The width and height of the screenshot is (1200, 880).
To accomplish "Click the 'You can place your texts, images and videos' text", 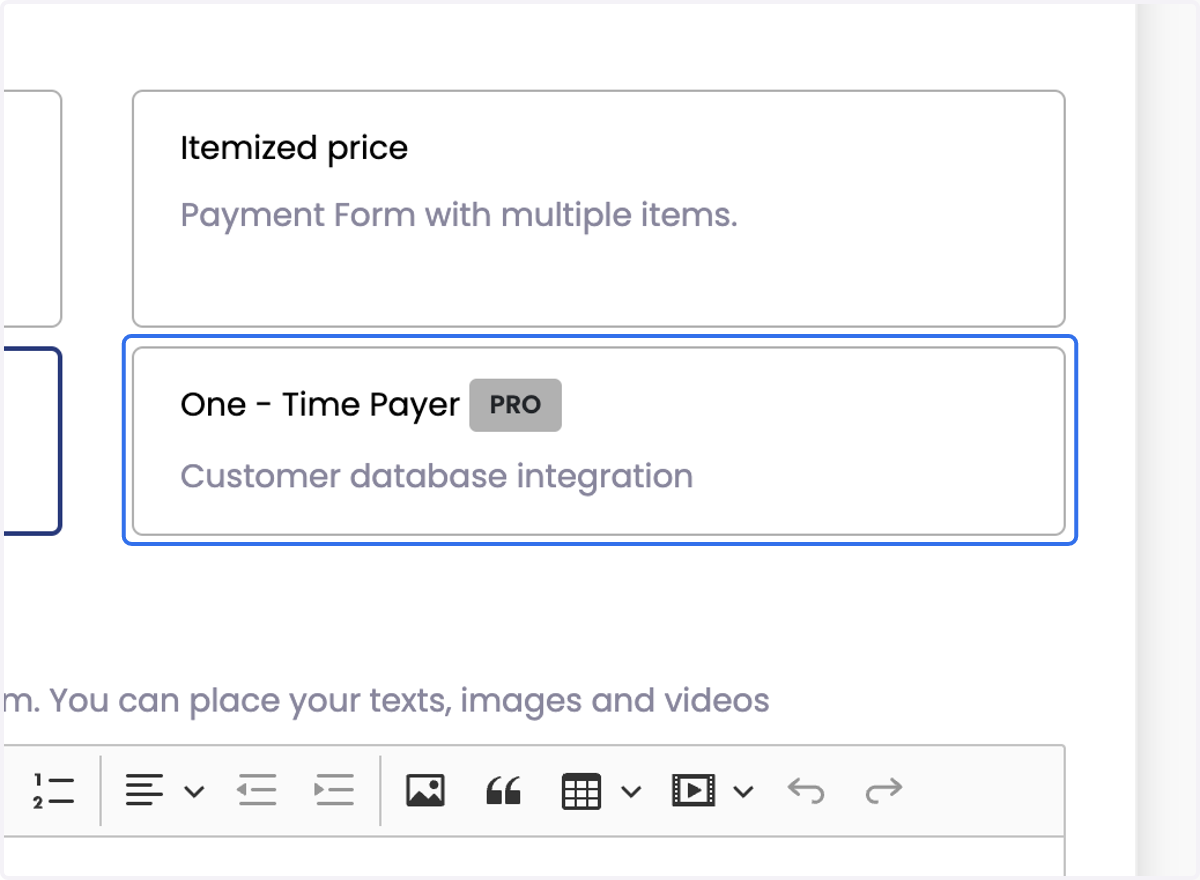I will click(410, 701).
